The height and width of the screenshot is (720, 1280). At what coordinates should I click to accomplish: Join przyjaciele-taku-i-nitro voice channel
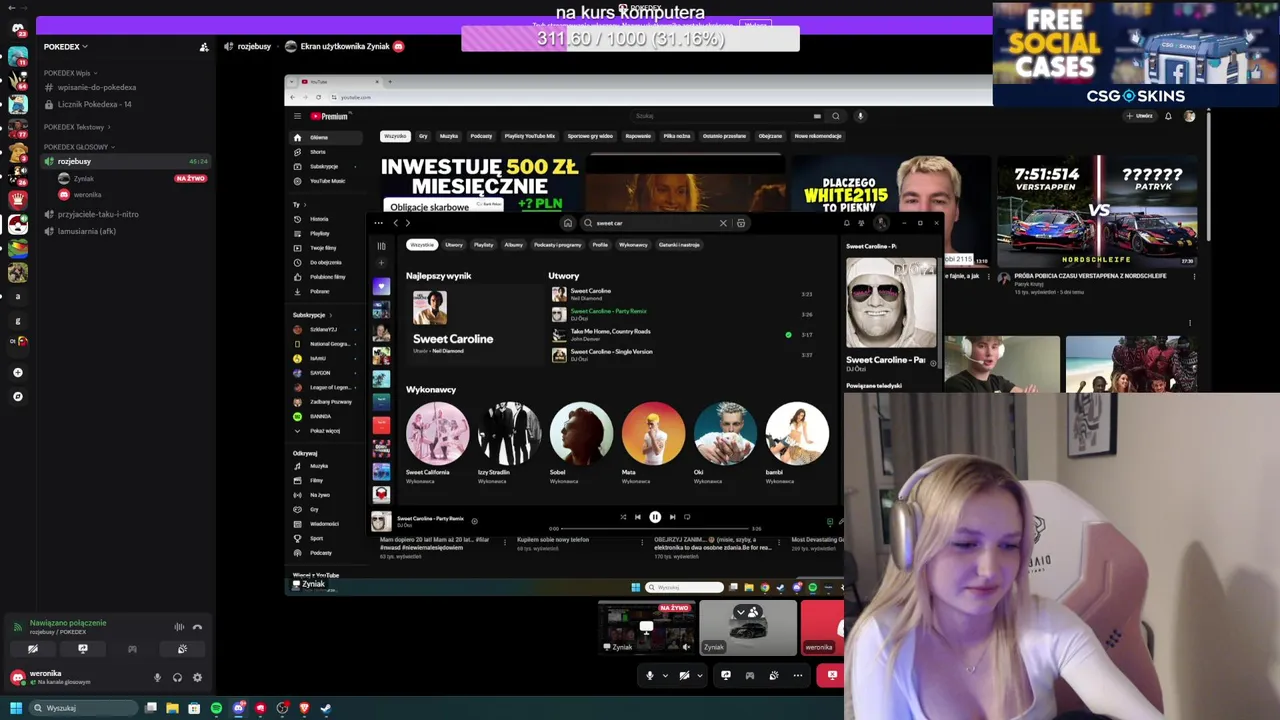point(98,214)
